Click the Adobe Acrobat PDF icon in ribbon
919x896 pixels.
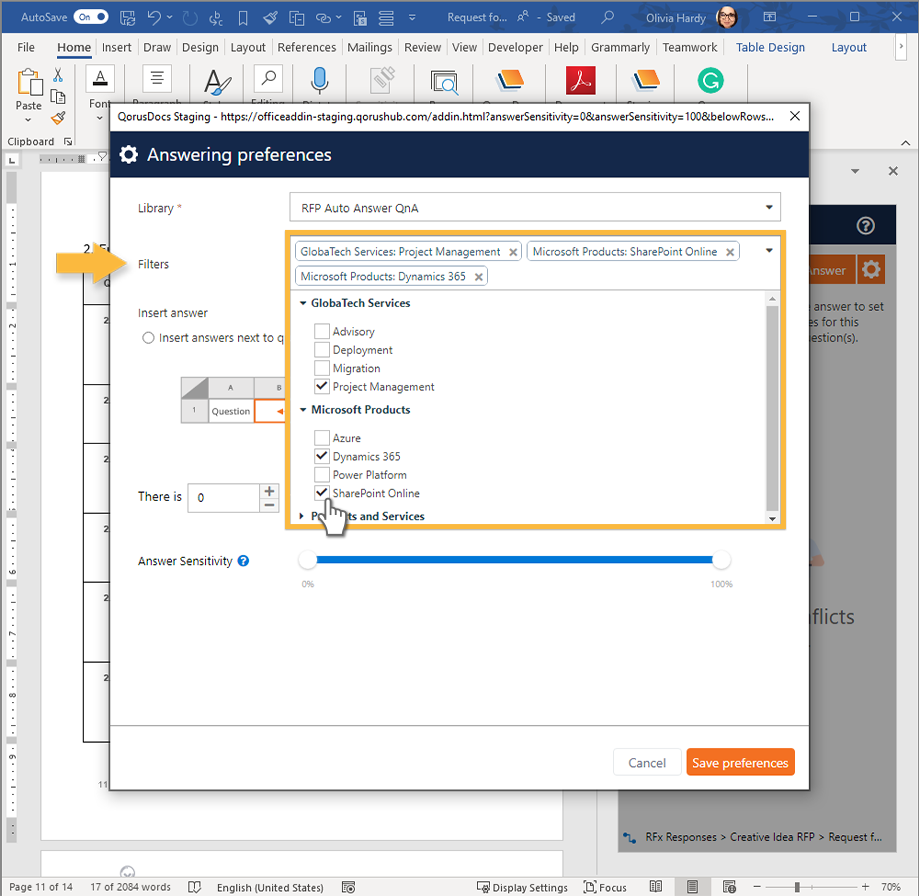pyautogui.click(x=580, y=80)
